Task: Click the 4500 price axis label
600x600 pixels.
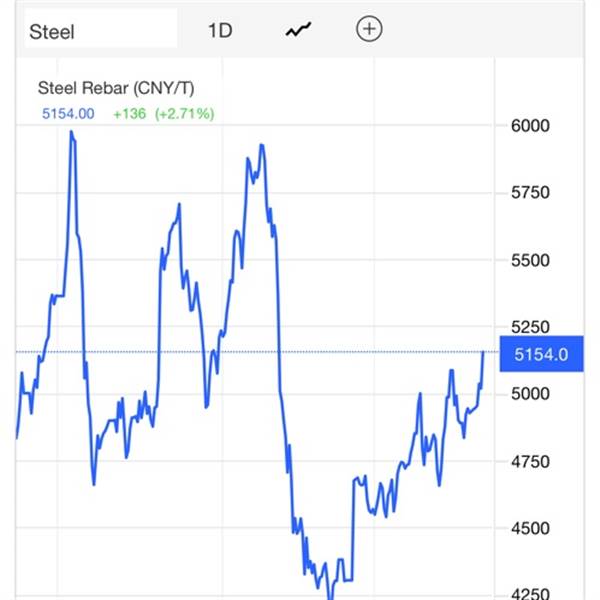Action: pyautogui.click(x=529, y=528)
